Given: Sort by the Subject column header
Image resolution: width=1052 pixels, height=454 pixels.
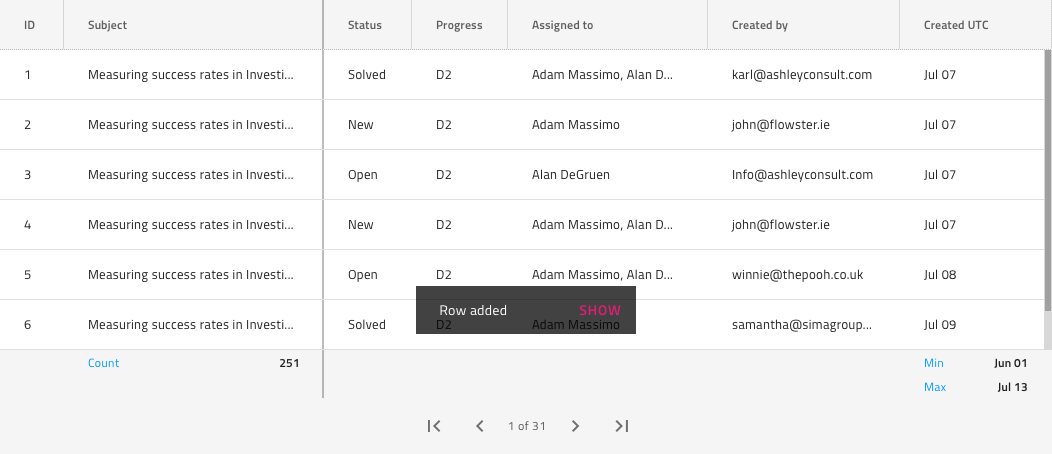Looking at the screenshot, I should click(108, 25).
